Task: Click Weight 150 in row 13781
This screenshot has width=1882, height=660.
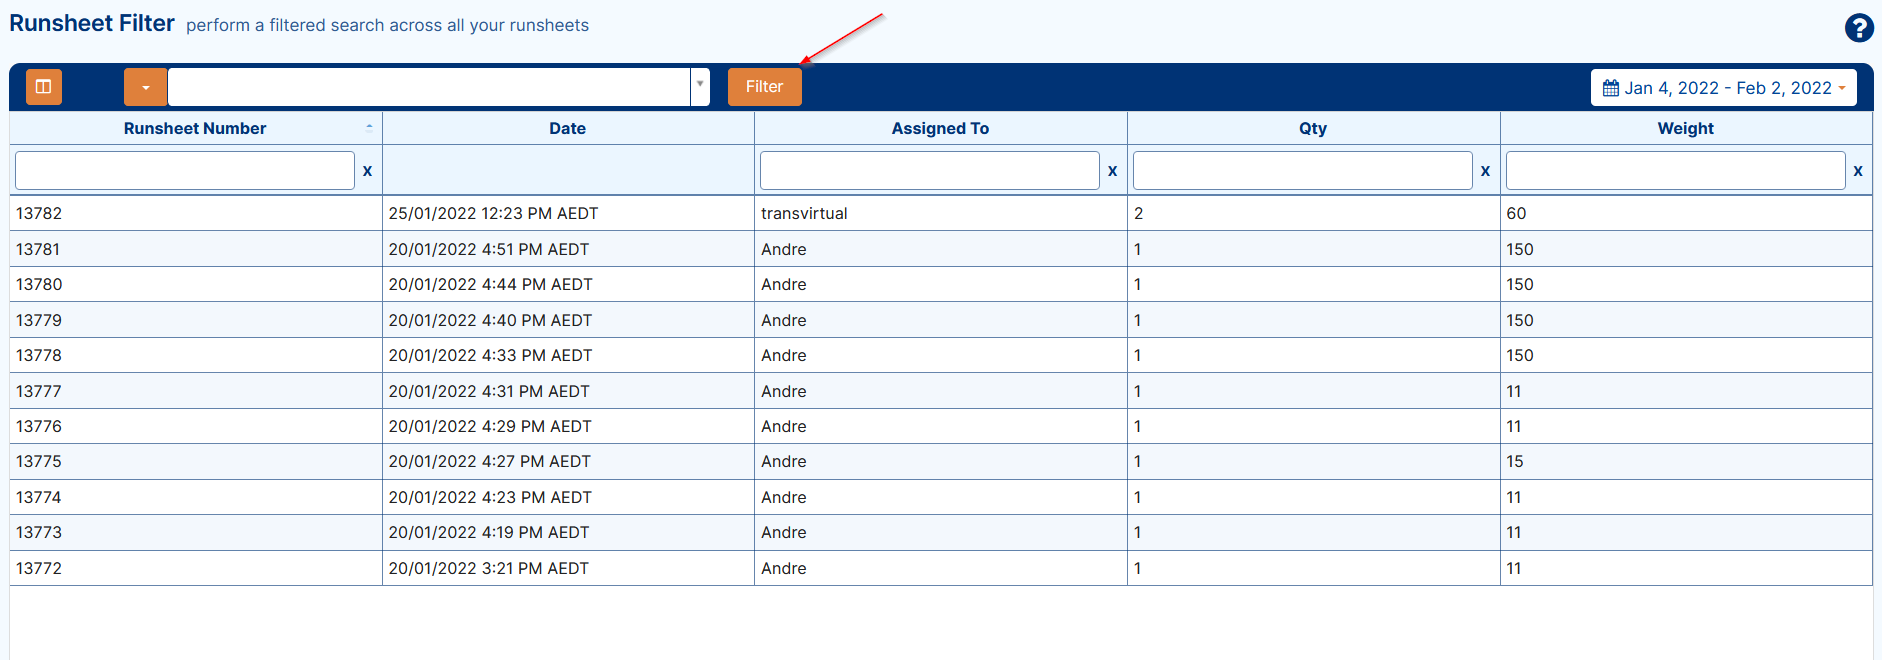Action: click(x=1519, y=249)
